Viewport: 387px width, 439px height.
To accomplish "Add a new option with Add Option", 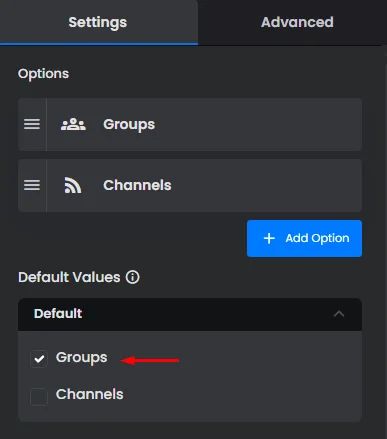I will click(x=304, y=238).
